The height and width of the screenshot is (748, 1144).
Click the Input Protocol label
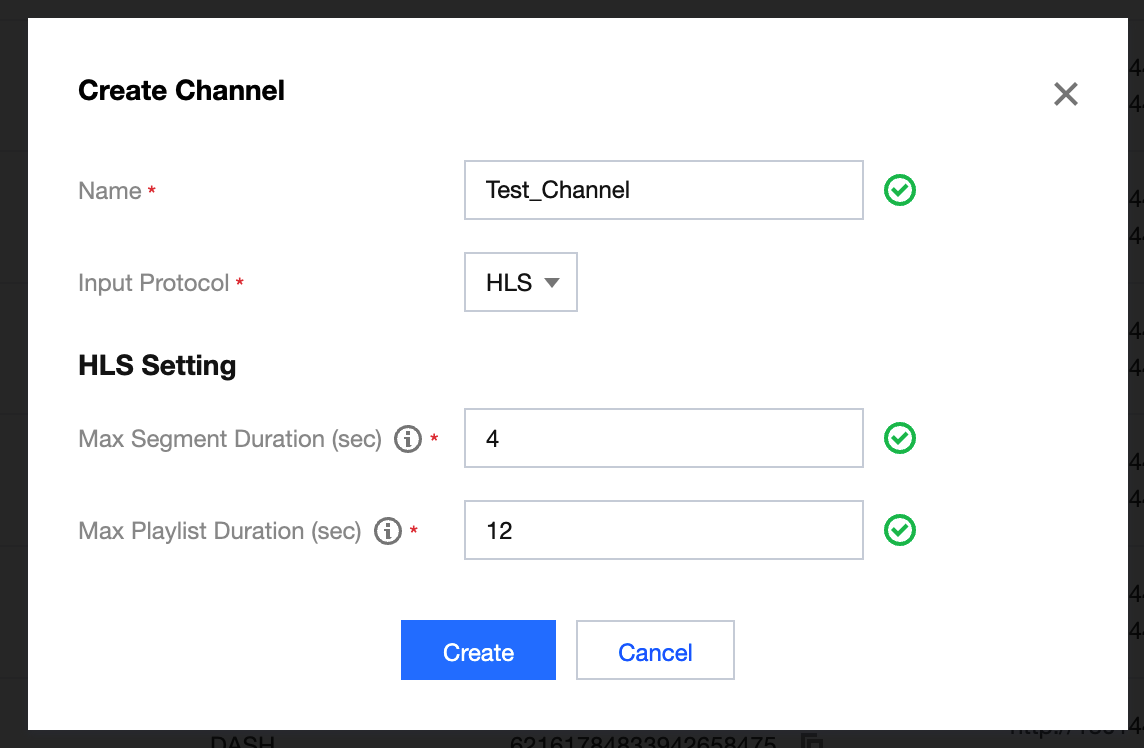point(154,283)
